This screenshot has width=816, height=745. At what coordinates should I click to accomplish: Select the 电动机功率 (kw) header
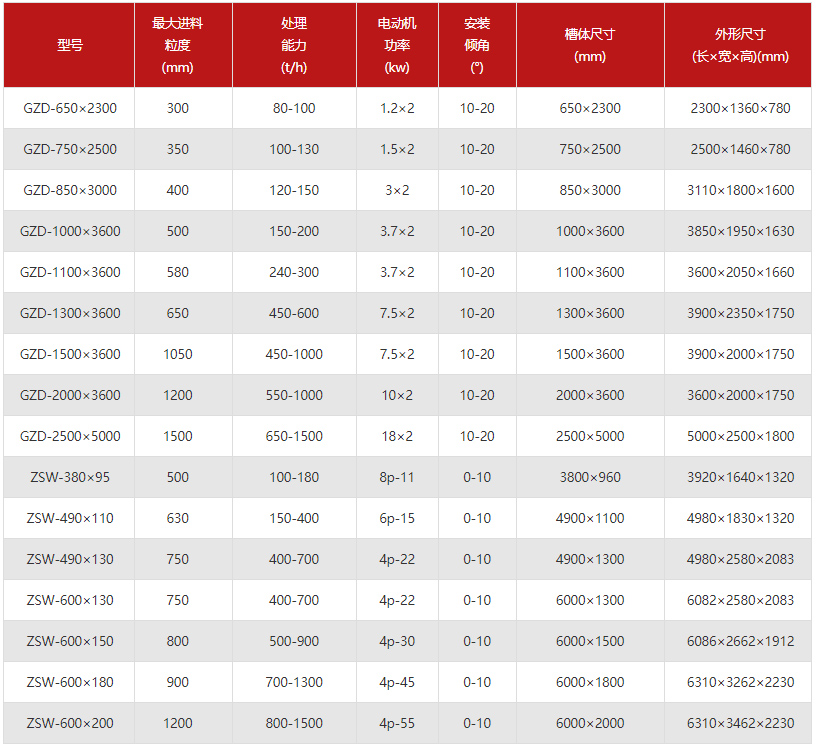[x=397, y=45]
